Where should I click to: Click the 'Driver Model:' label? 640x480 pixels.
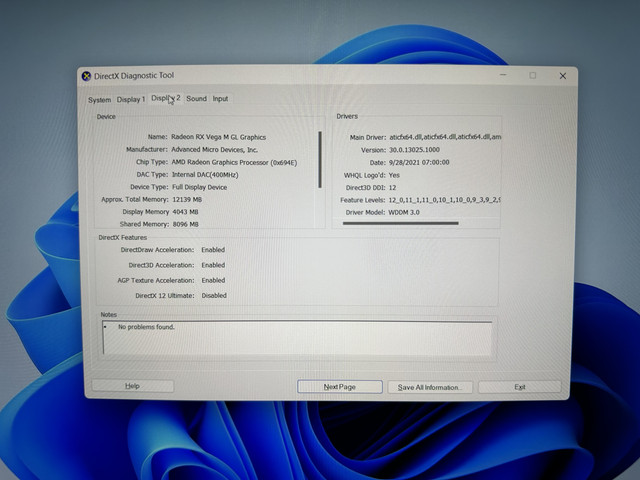tap(365, 212)
